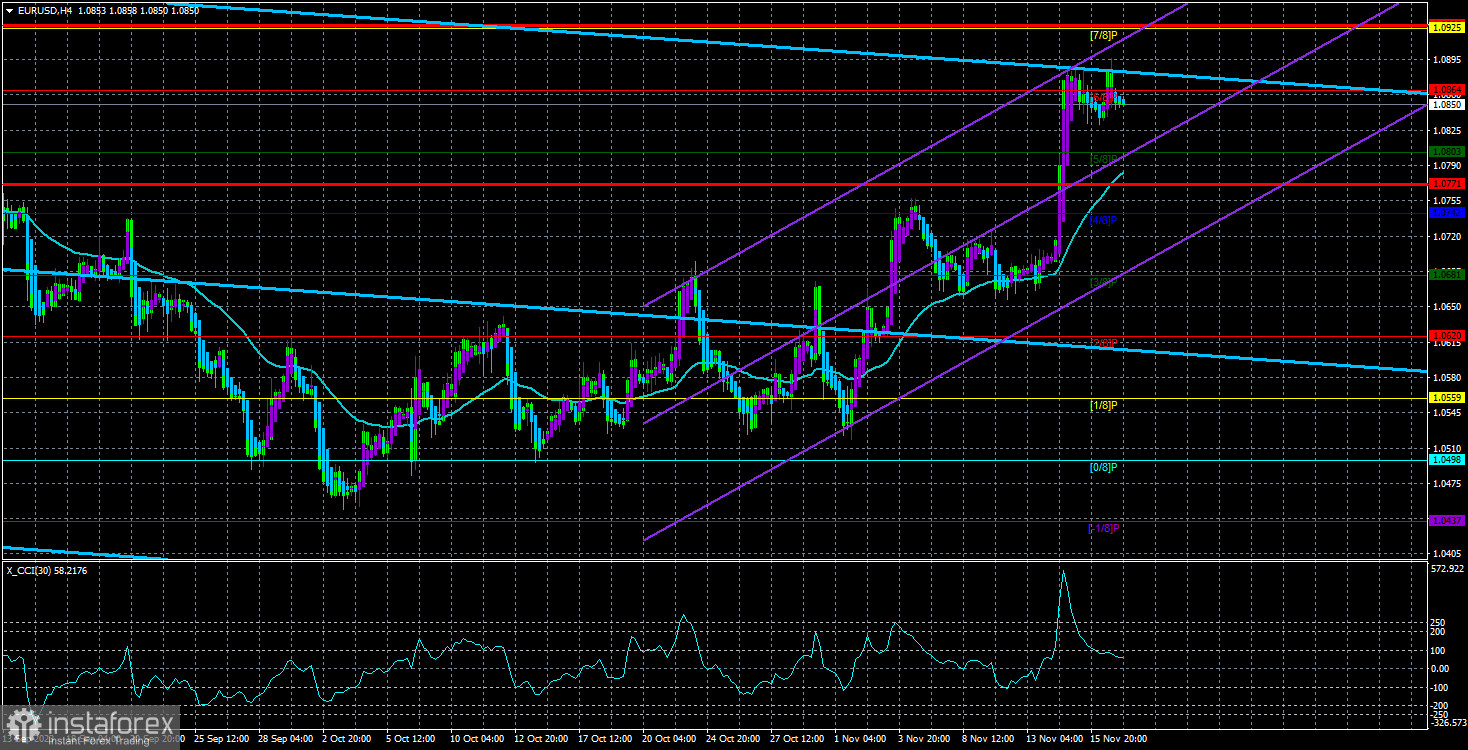Click the 20 Oct 04:00 time axis label
1468x750 pixels.
671,739
